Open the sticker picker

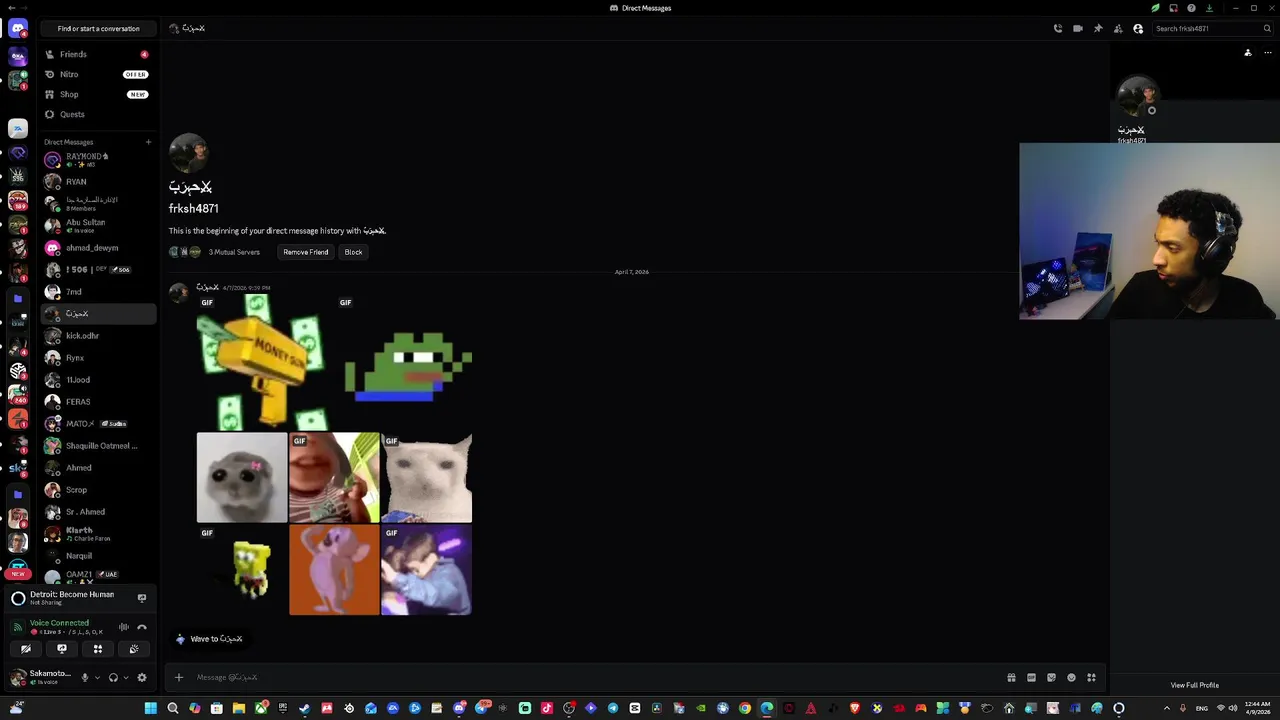tap(1051, 677)
